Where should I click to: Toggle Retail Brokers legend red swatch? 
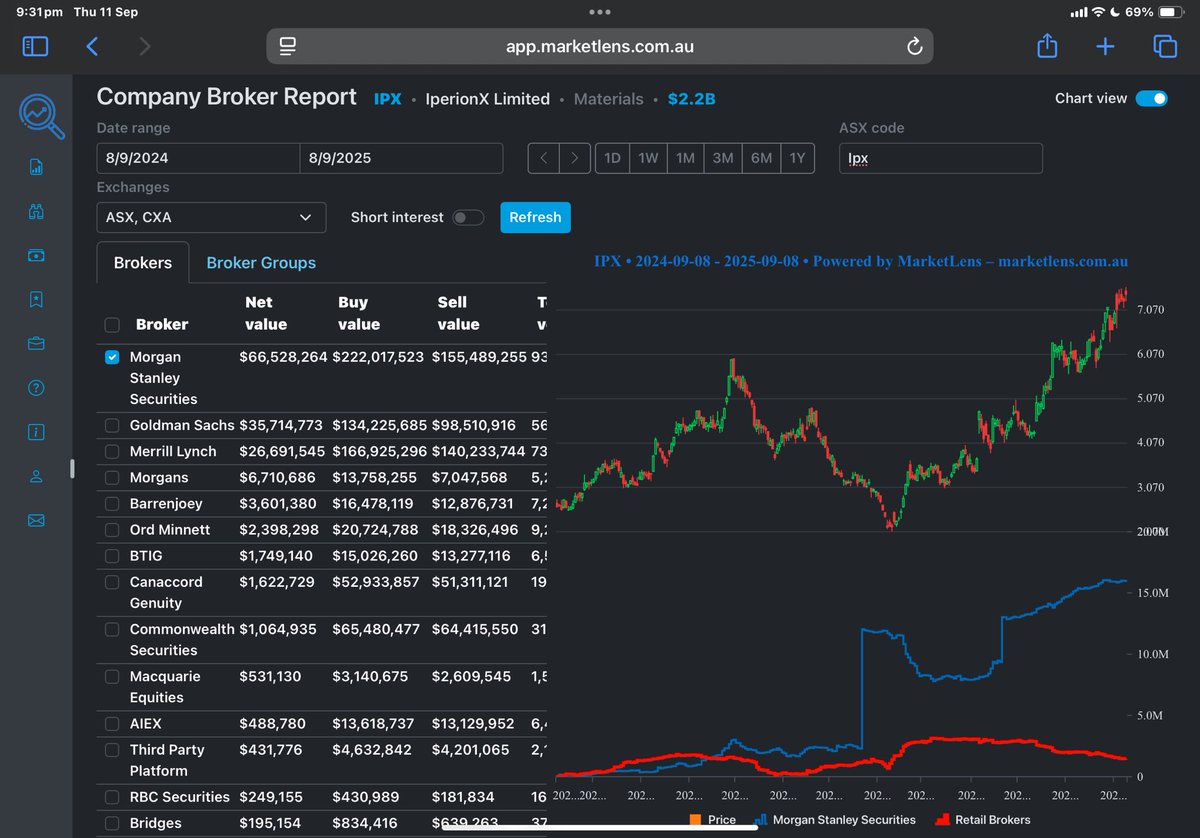click(x=941, y=820)
